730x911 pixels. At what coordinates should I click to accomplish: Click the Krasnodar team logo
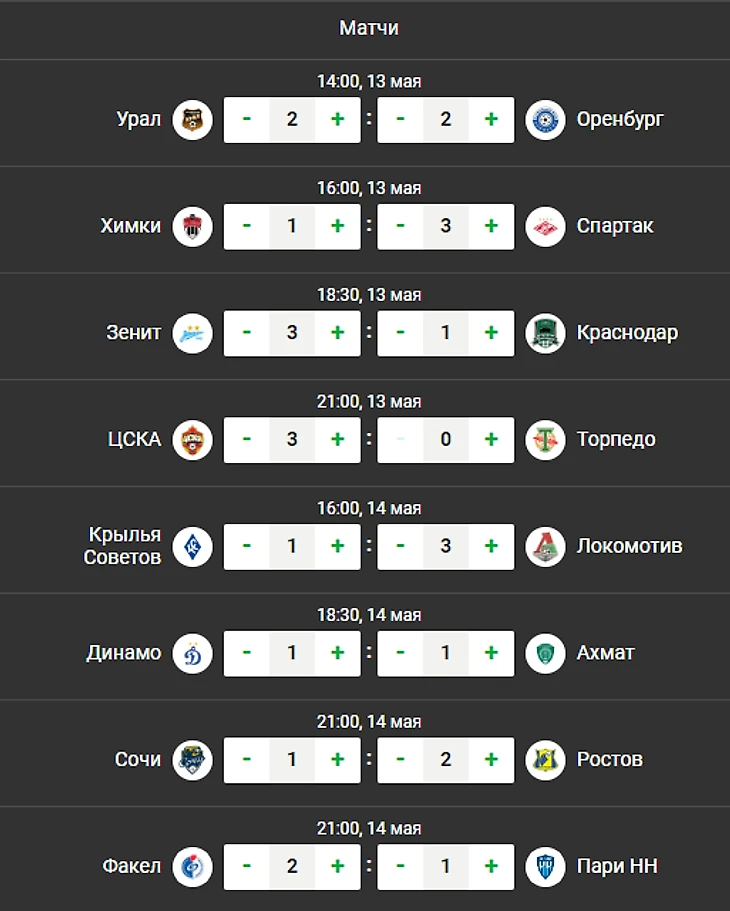point(545,333)
